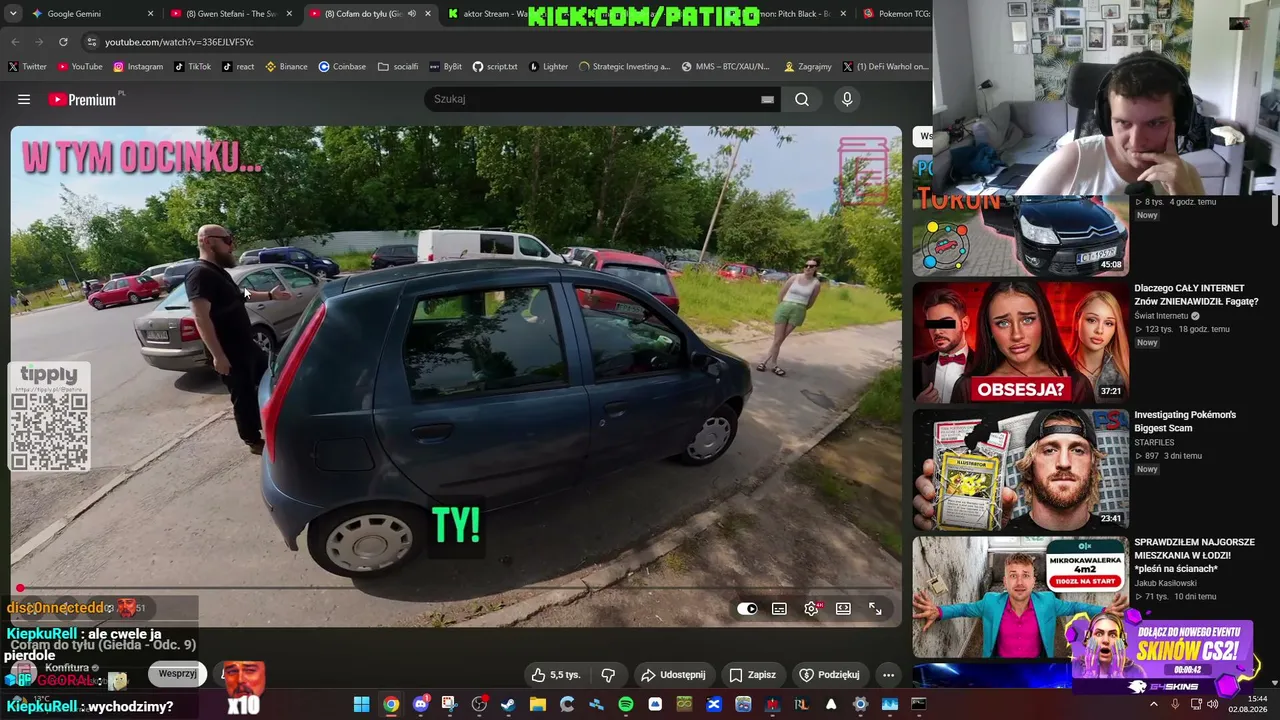Seek on the video progress bar
Image resolution: width=1280 pixels, height=720 pixels.
tap(456, 588)
